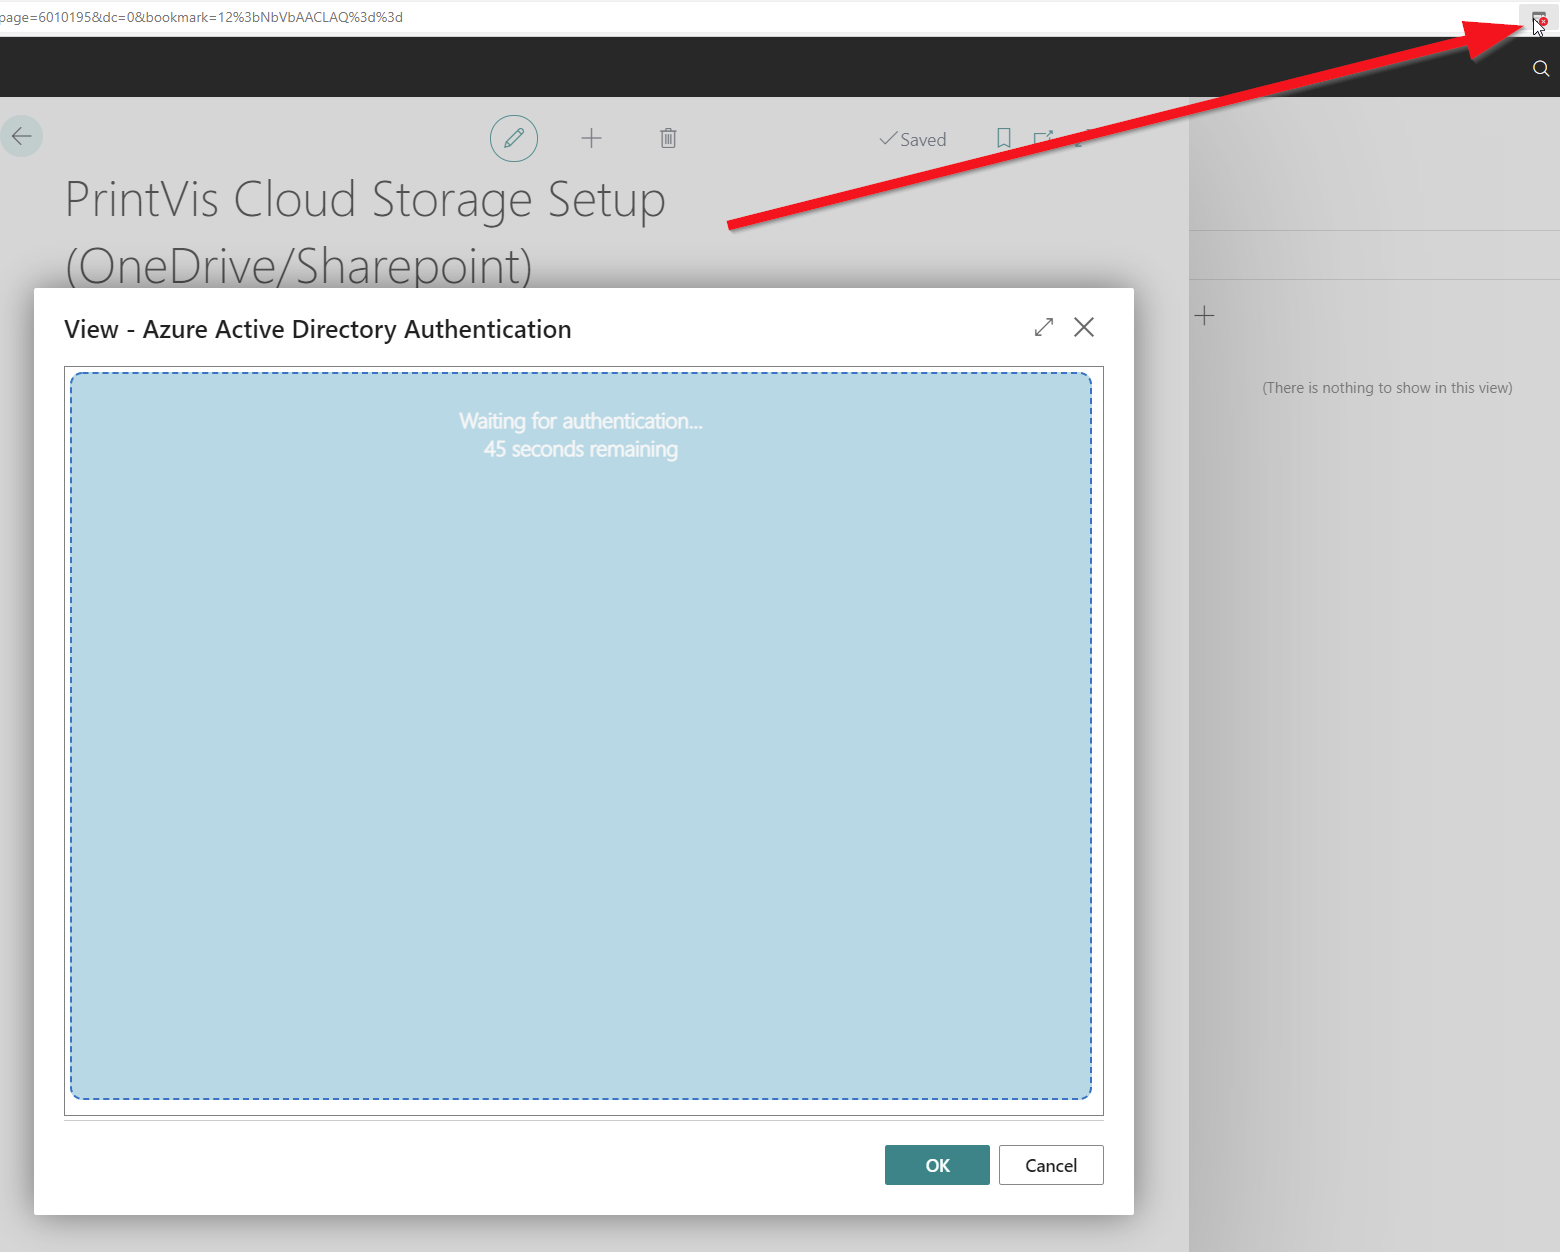This screenshot has height=1252, width=1560.
Task: Click the pop-up blocked icon in address bar
Action: (x=1539, y=17)
